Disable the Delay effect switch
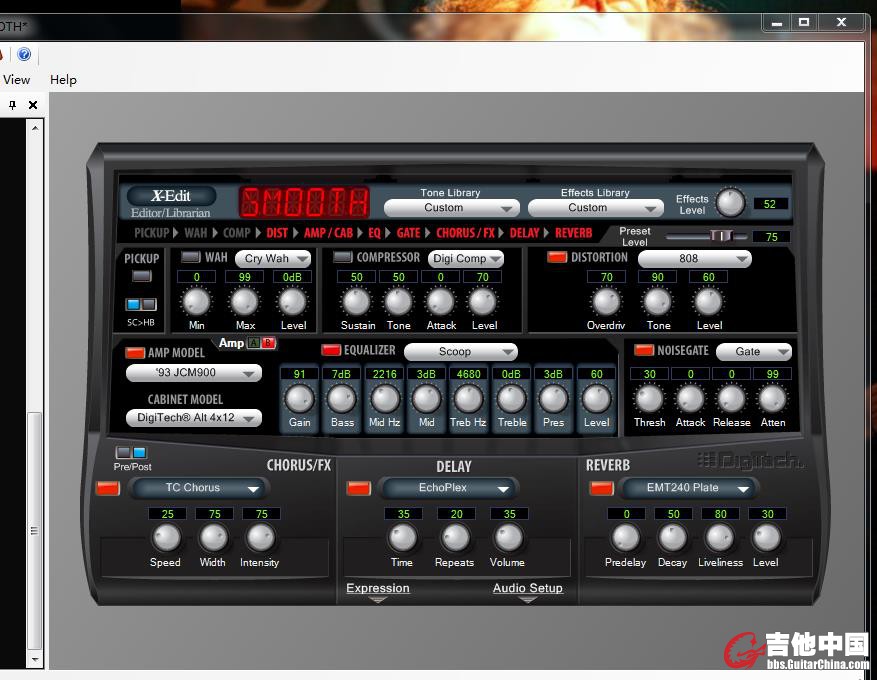Screen dimensions: 877x680 (x=359, y=488)
